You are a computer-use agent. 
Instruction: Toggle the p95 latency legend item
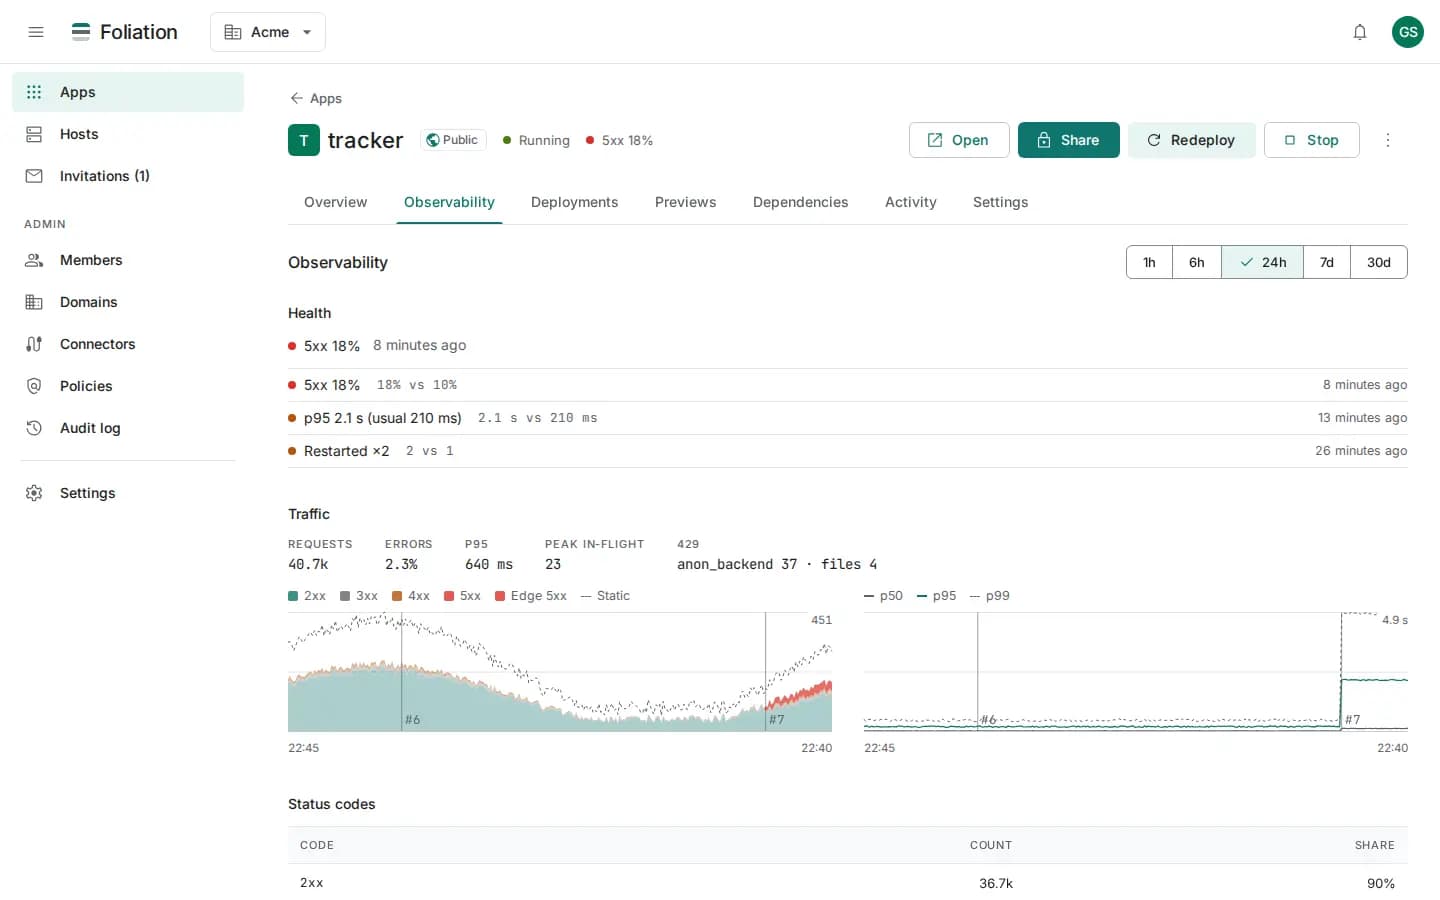(937, 596)
